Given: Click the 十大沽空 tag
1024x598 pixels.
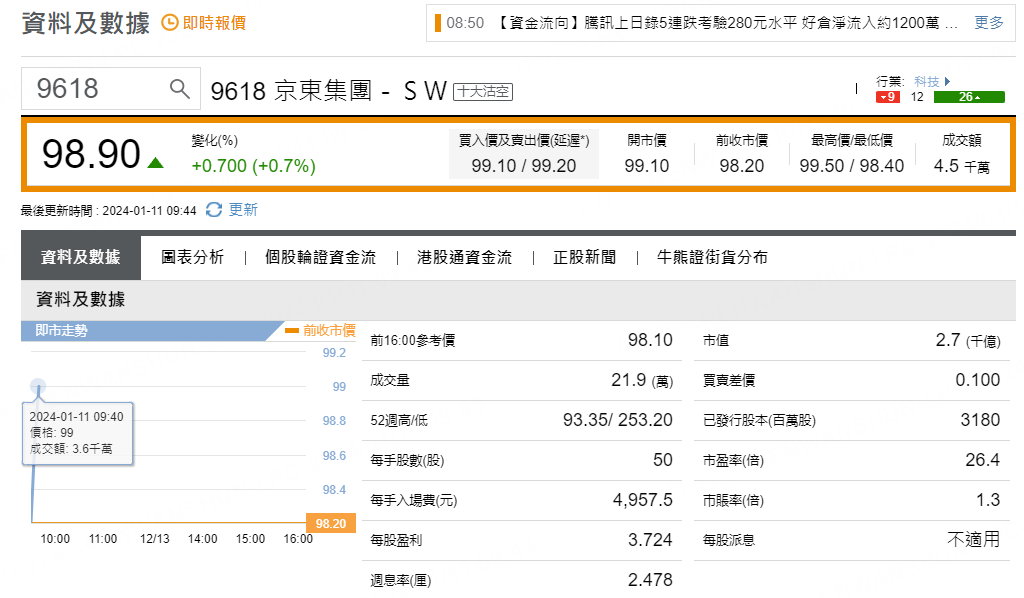Looking at the screenshot, I should 483,91.
